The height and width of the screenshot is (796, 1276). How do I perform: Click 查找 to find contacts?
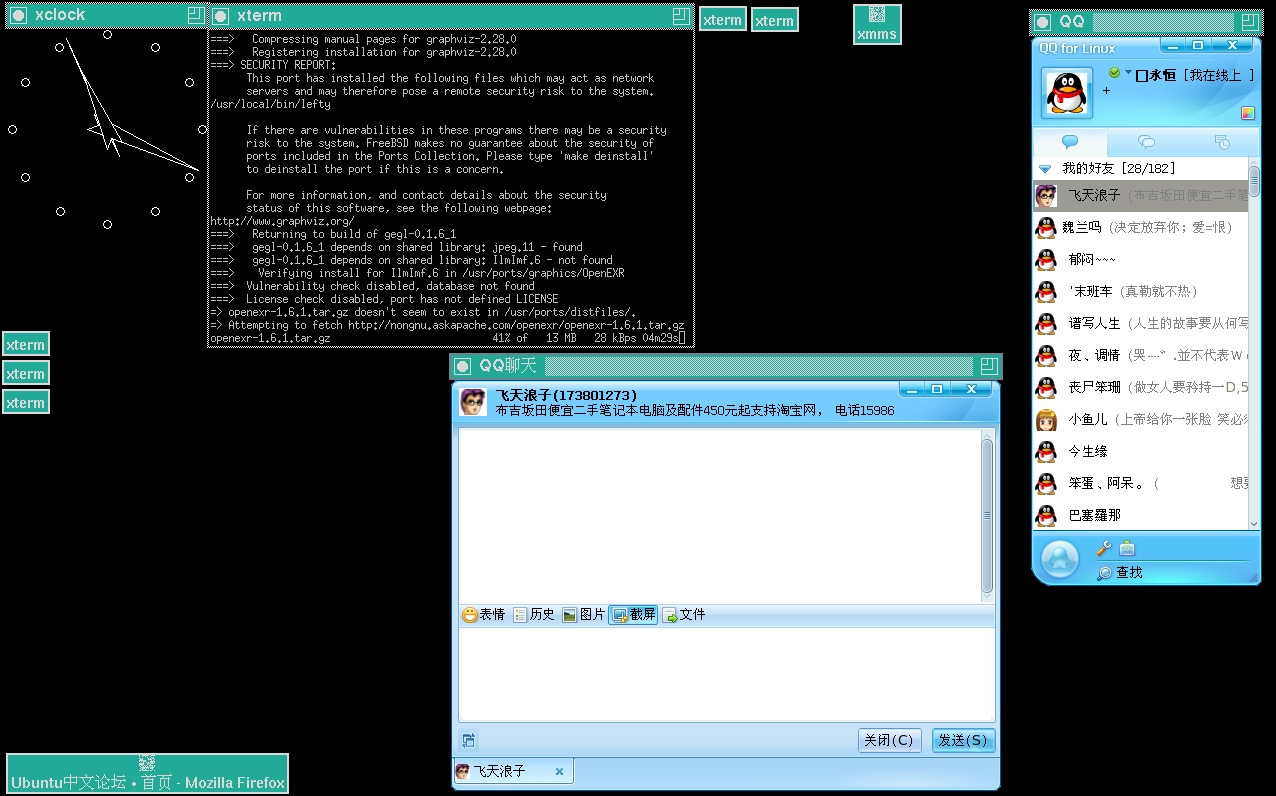tap(1120, 573)
